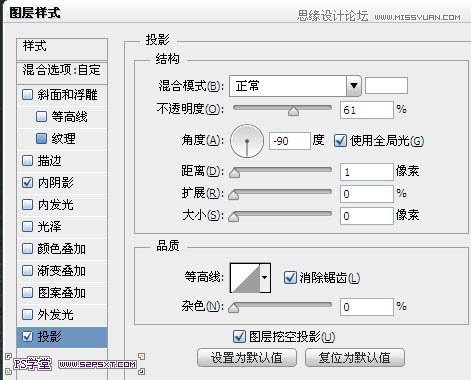Toggle the 纹理 checkbox

(x=41, y=138)
